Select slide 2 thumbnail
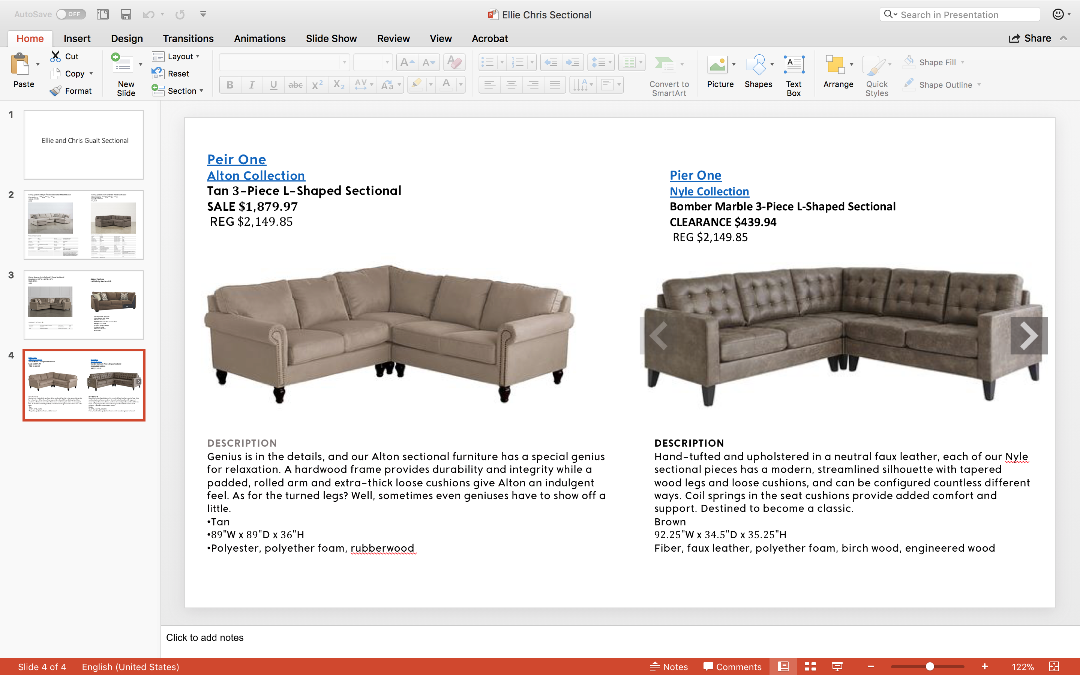 pyautogui.click(x=84, y=225)
